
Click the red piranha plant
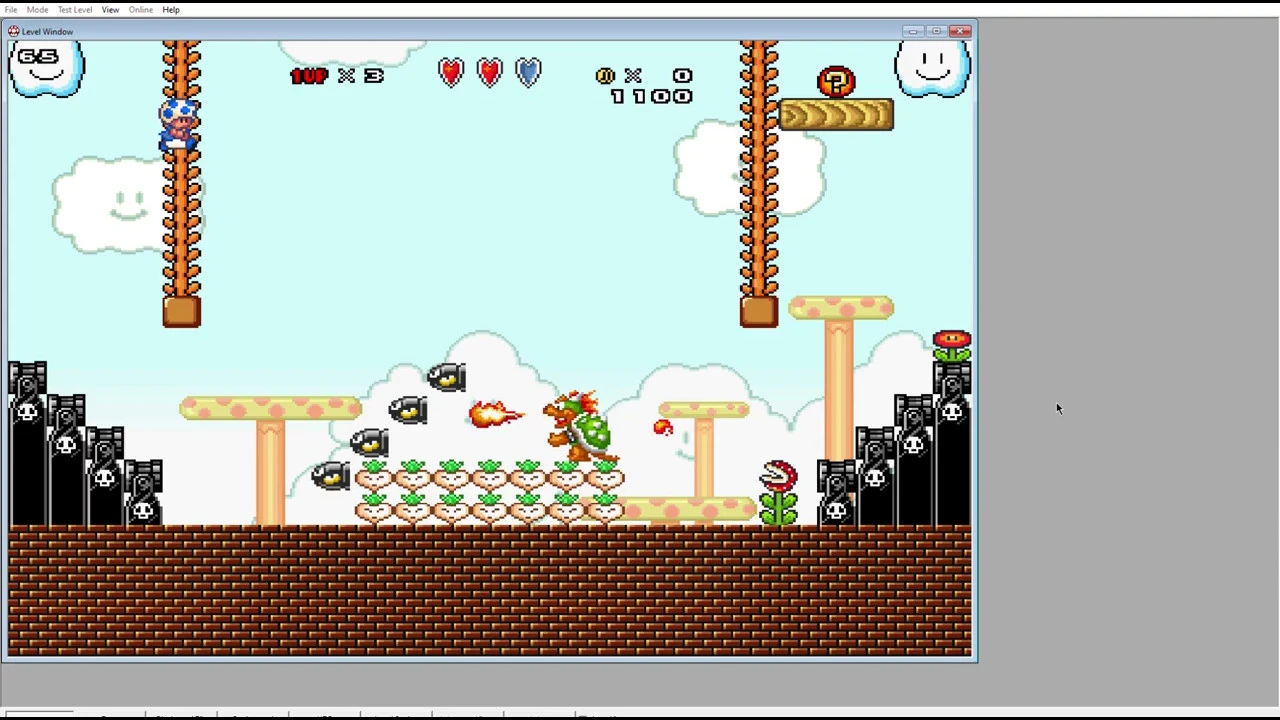click(778, 492)
